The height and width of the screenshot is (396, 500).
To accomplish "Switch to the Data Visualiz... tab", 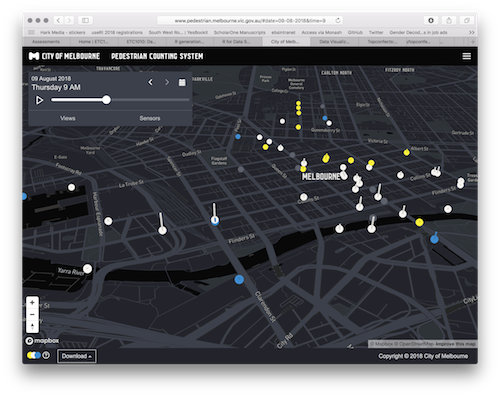I will click(334, 42).
